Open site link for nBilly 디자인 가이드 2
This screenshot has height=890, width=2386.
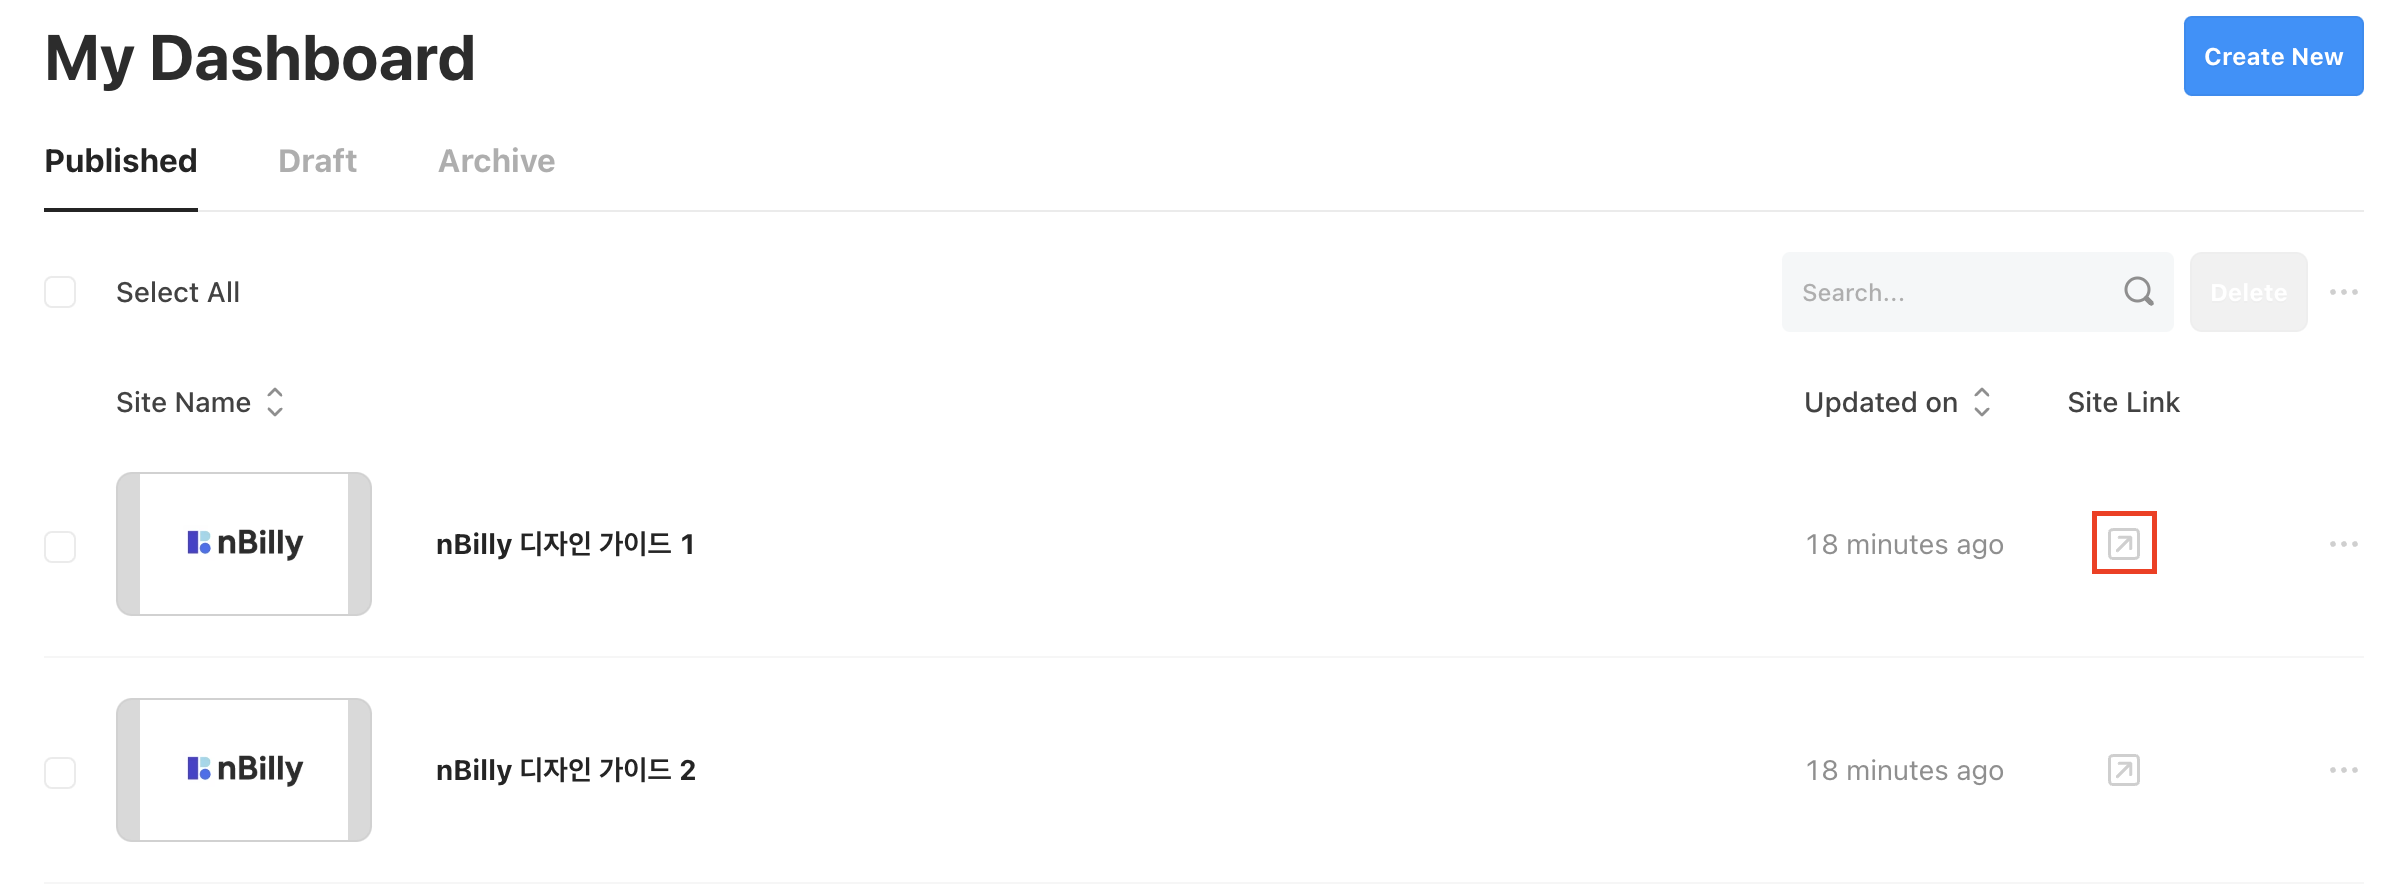(x=2124, y=770)
